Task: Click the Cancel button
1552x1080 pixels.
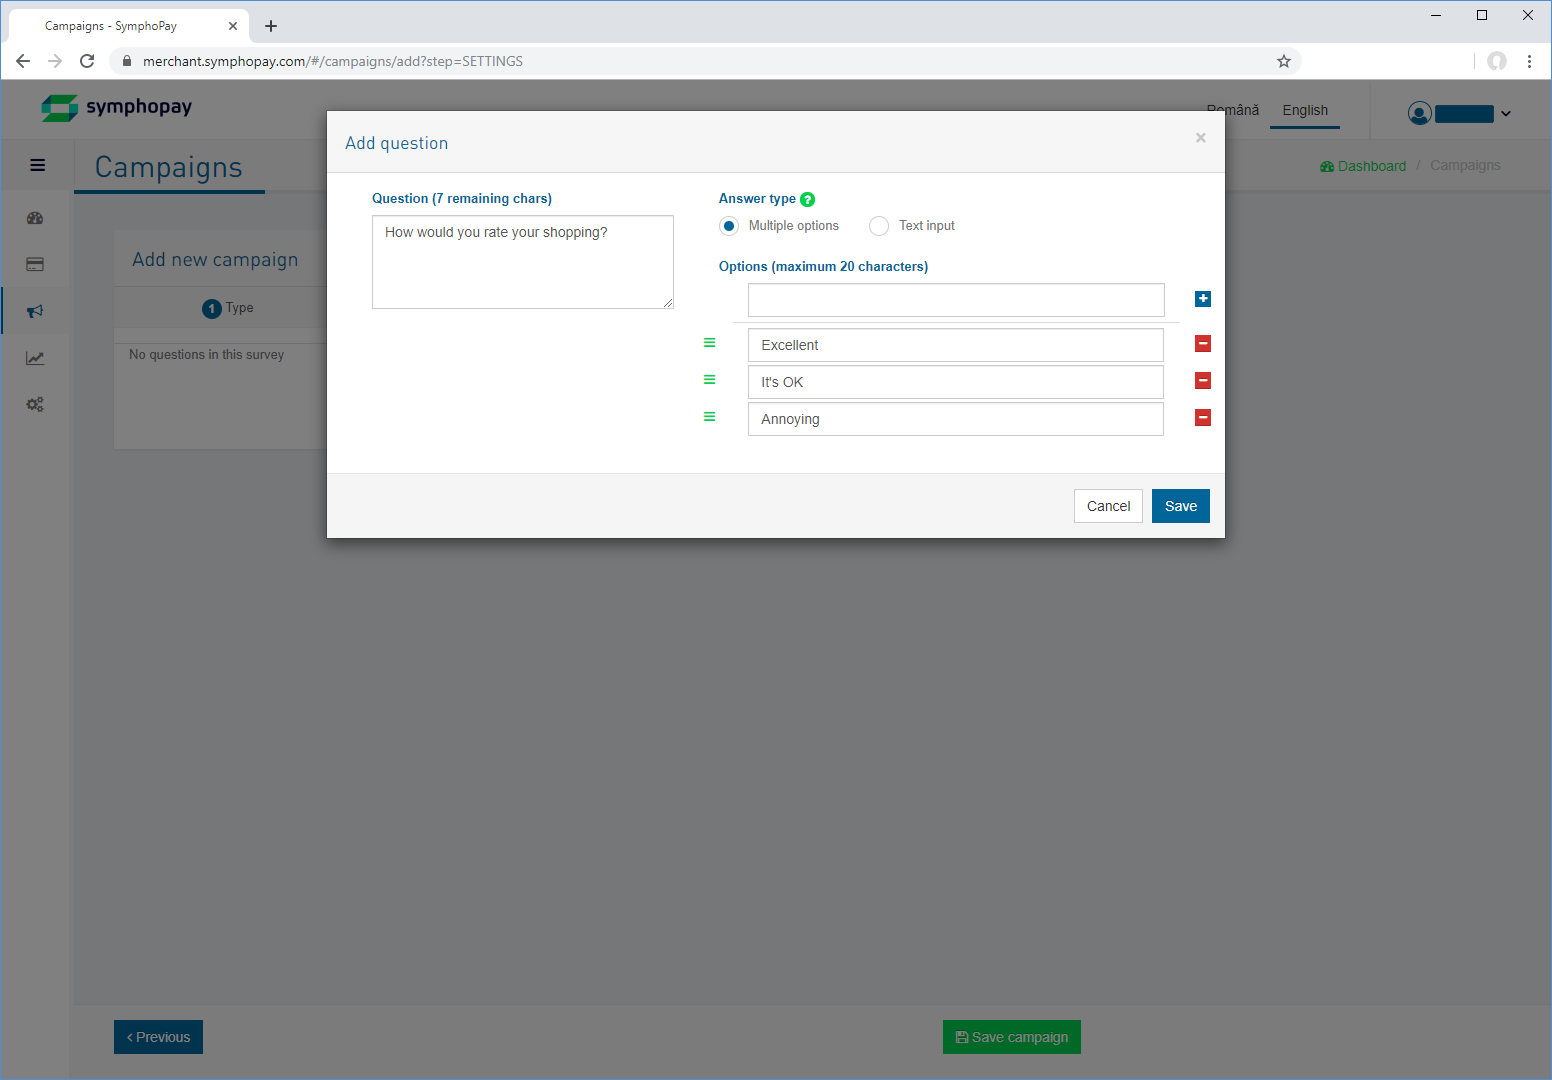Action: pos(1108,506)
